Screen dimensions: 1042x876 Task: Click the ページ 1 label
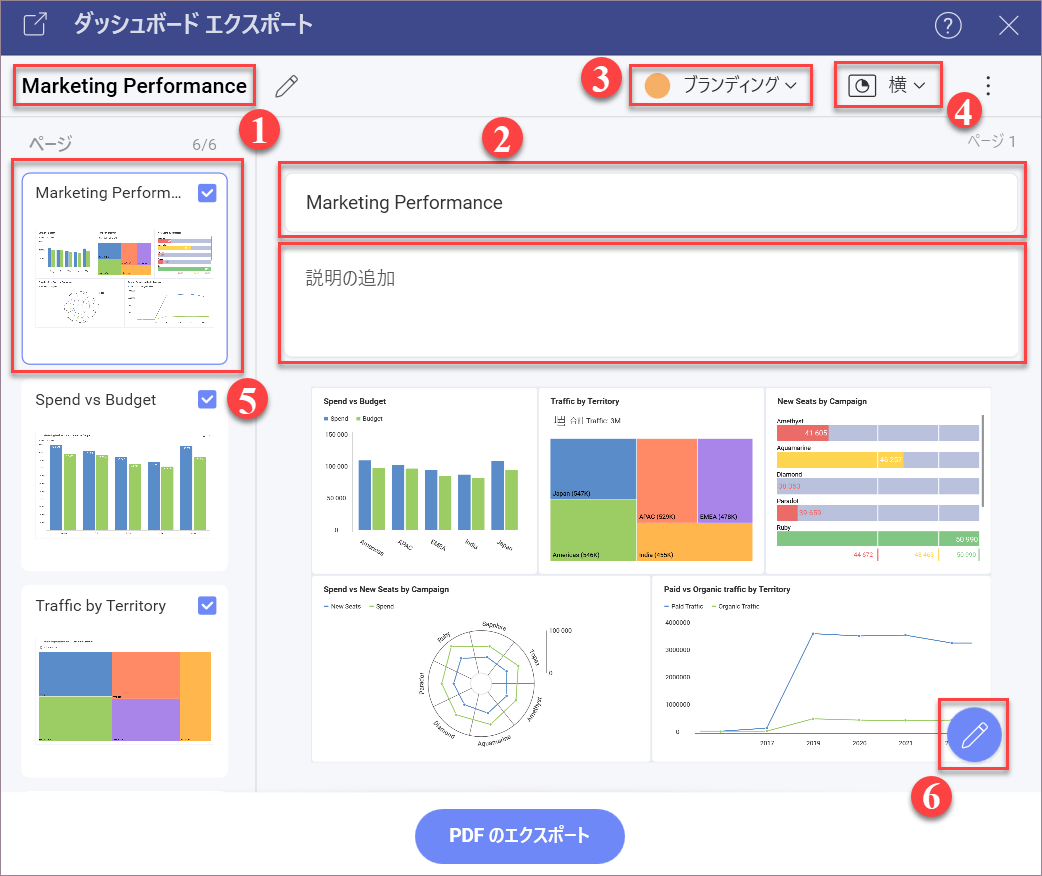[991, 141]
